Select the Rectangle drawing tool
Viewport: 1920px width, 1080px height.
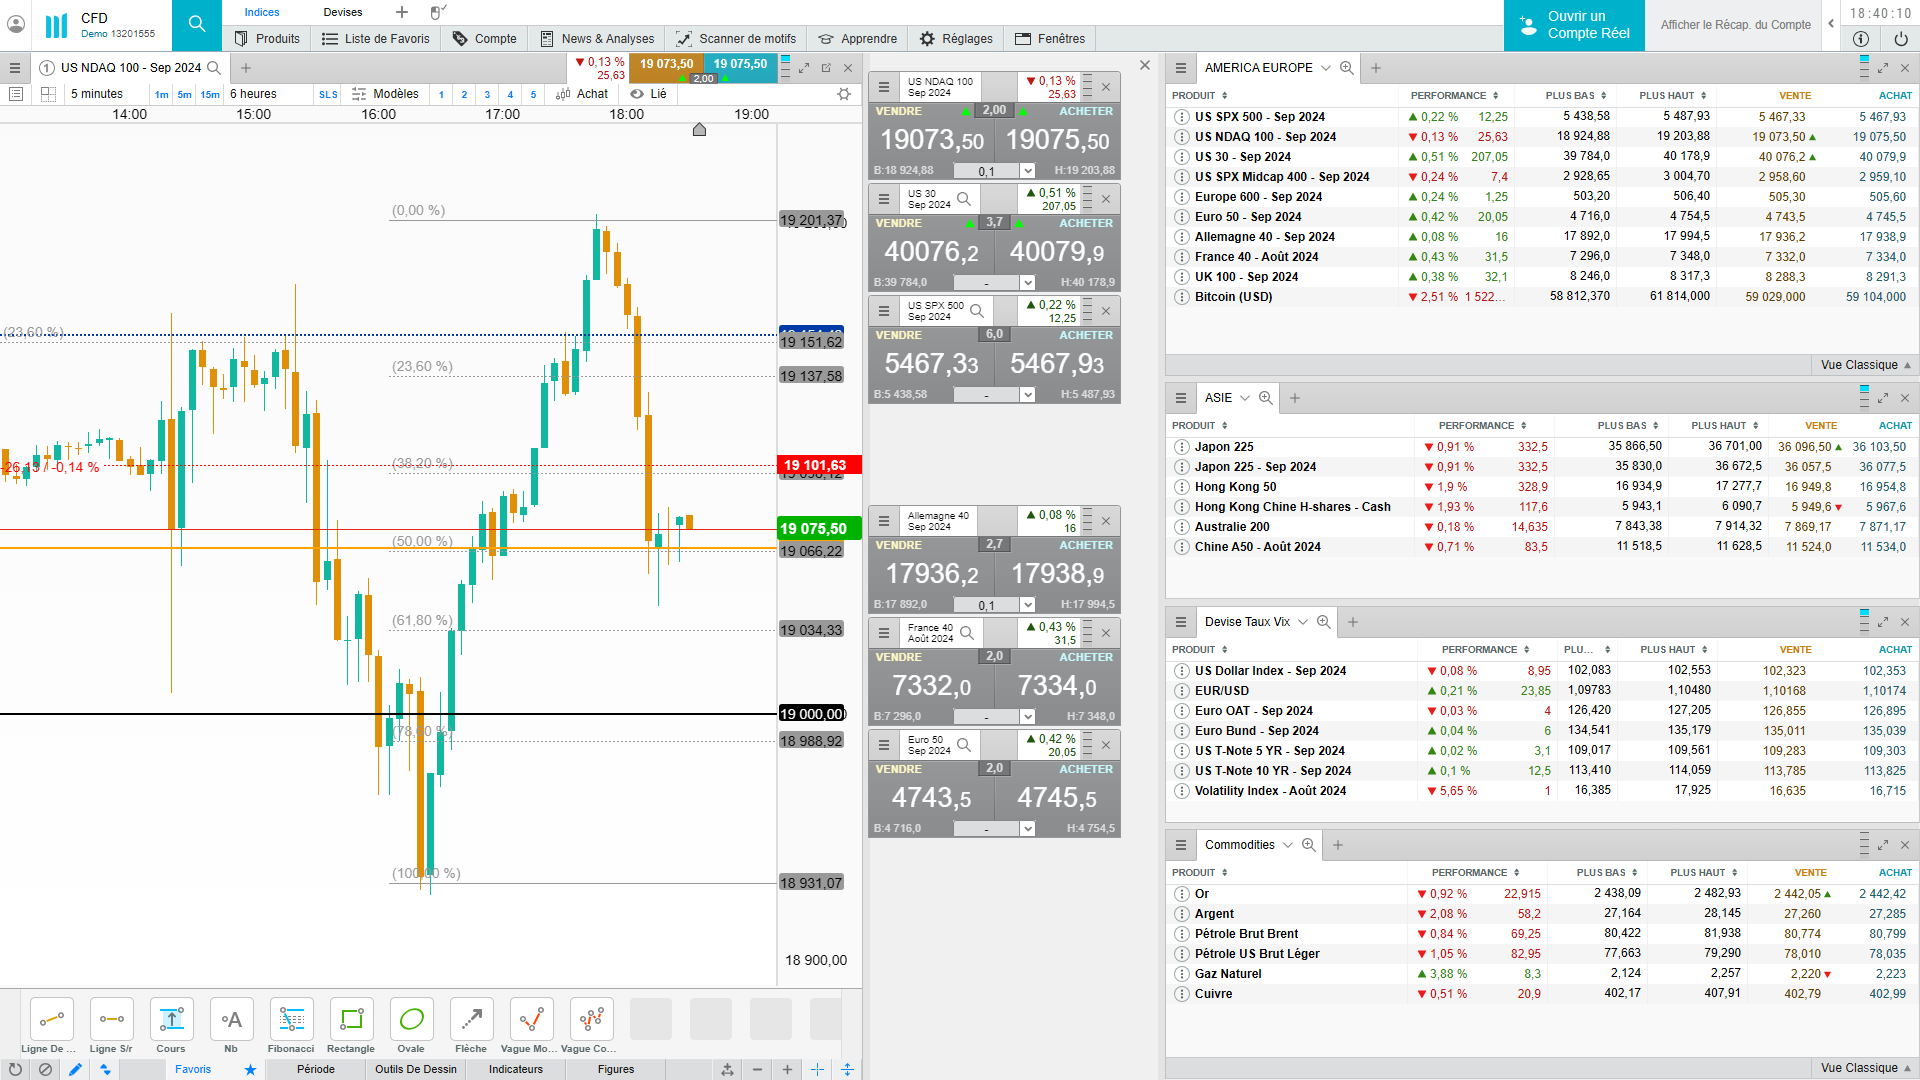(351, 1020)
